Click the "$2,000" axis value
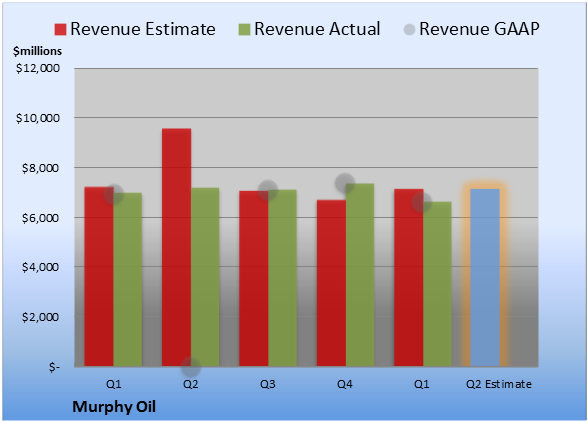Image resolution: width=588 pixels, height=422 pixels. [40, 317]
